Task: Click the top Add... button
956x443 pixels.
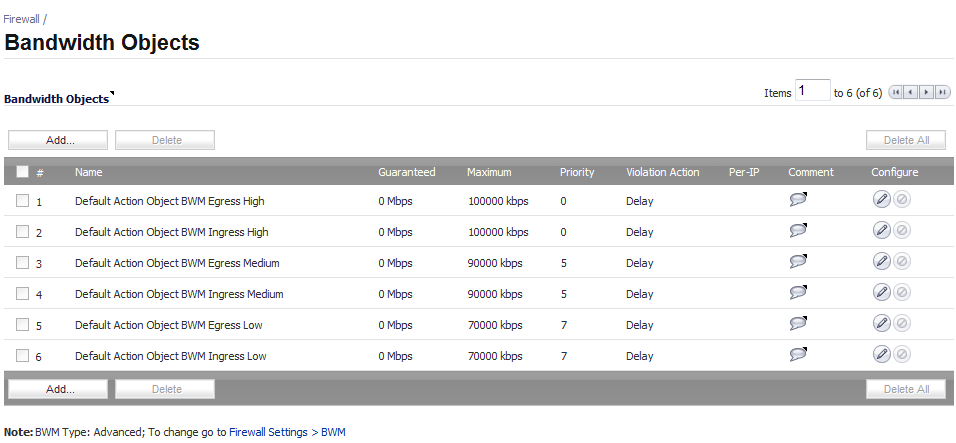Action: 58,140
